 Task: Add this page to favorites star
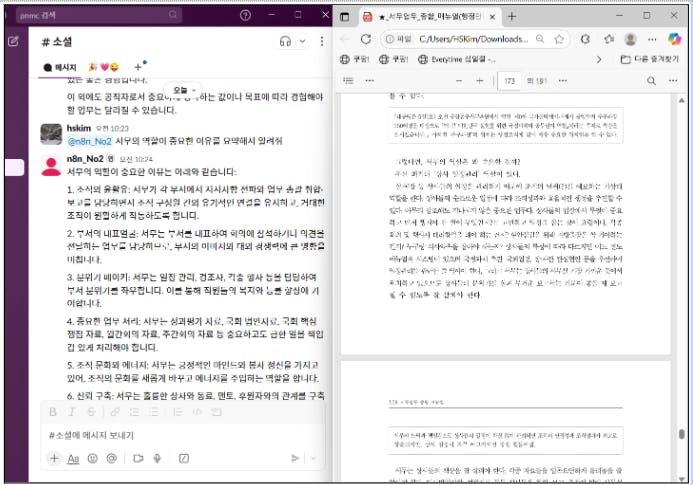click(559, 39)
